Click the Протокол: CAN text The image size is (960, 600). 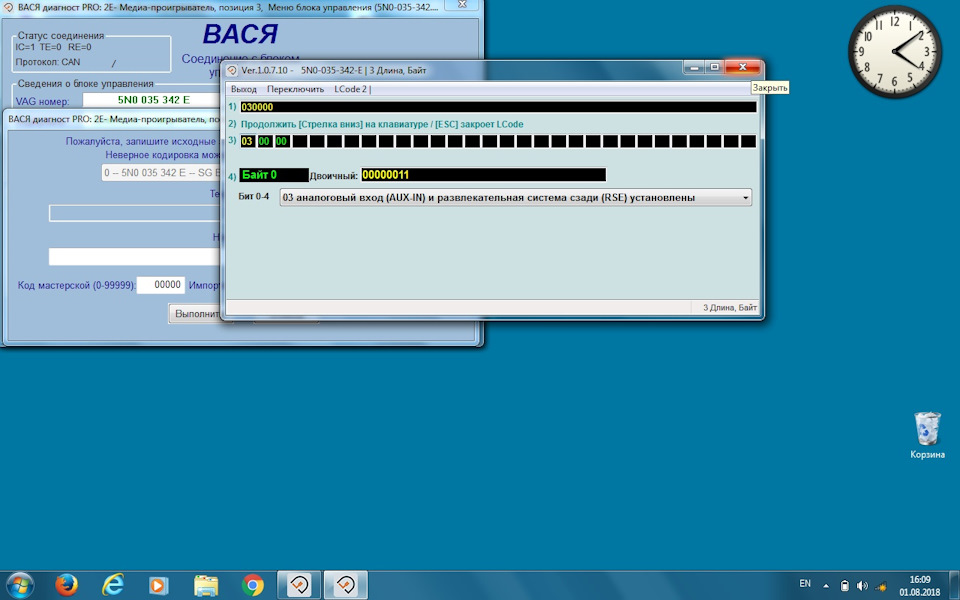pyautogui.click(x=48, y=62)
